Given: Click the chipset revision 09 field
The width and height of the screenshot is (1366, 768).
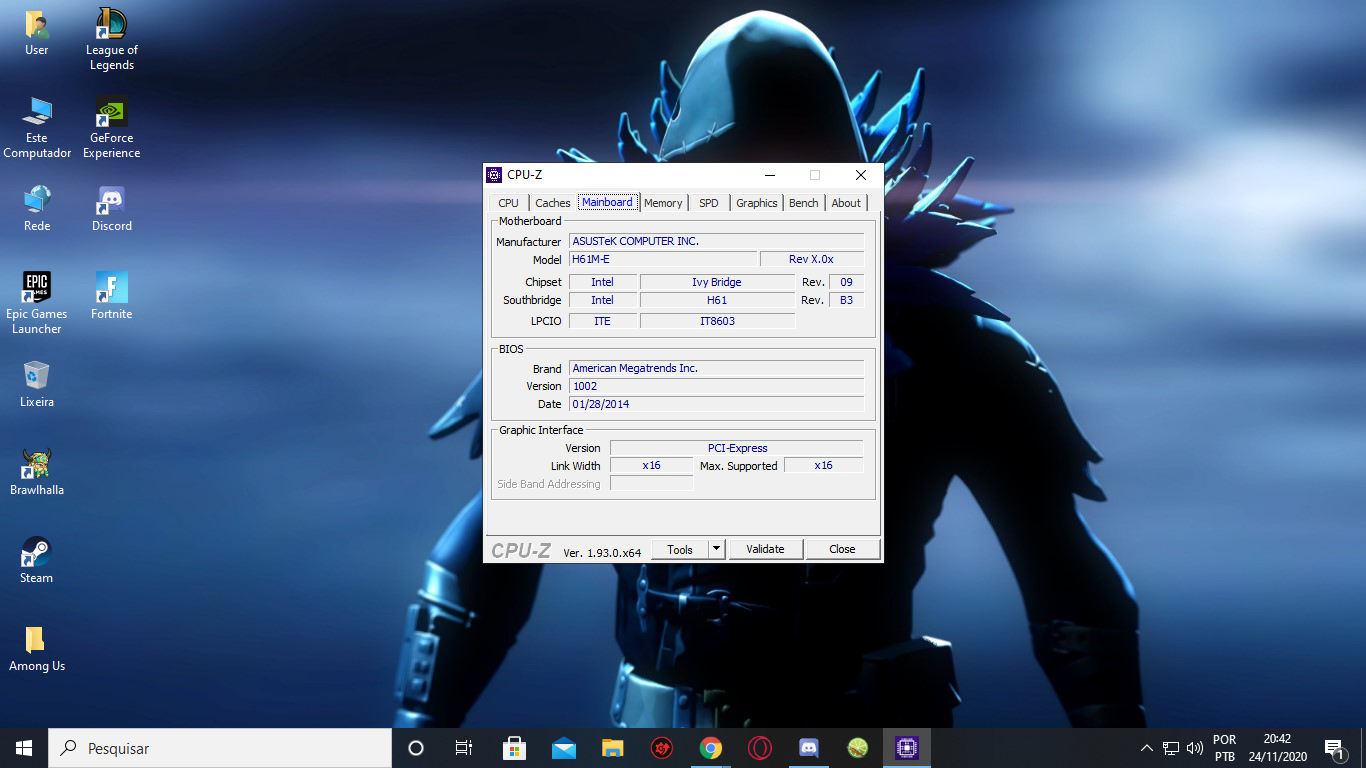Looking at the screenshot, I should pos(846,282).
